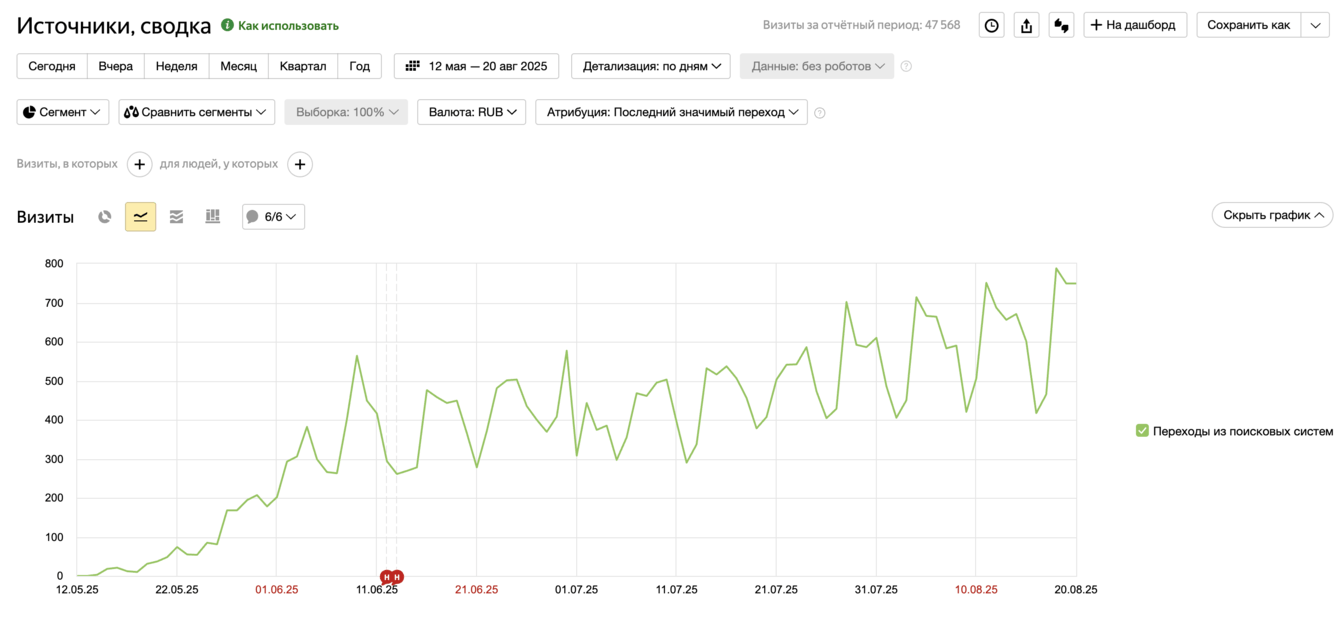Select the Год period tab

(360, 66)
